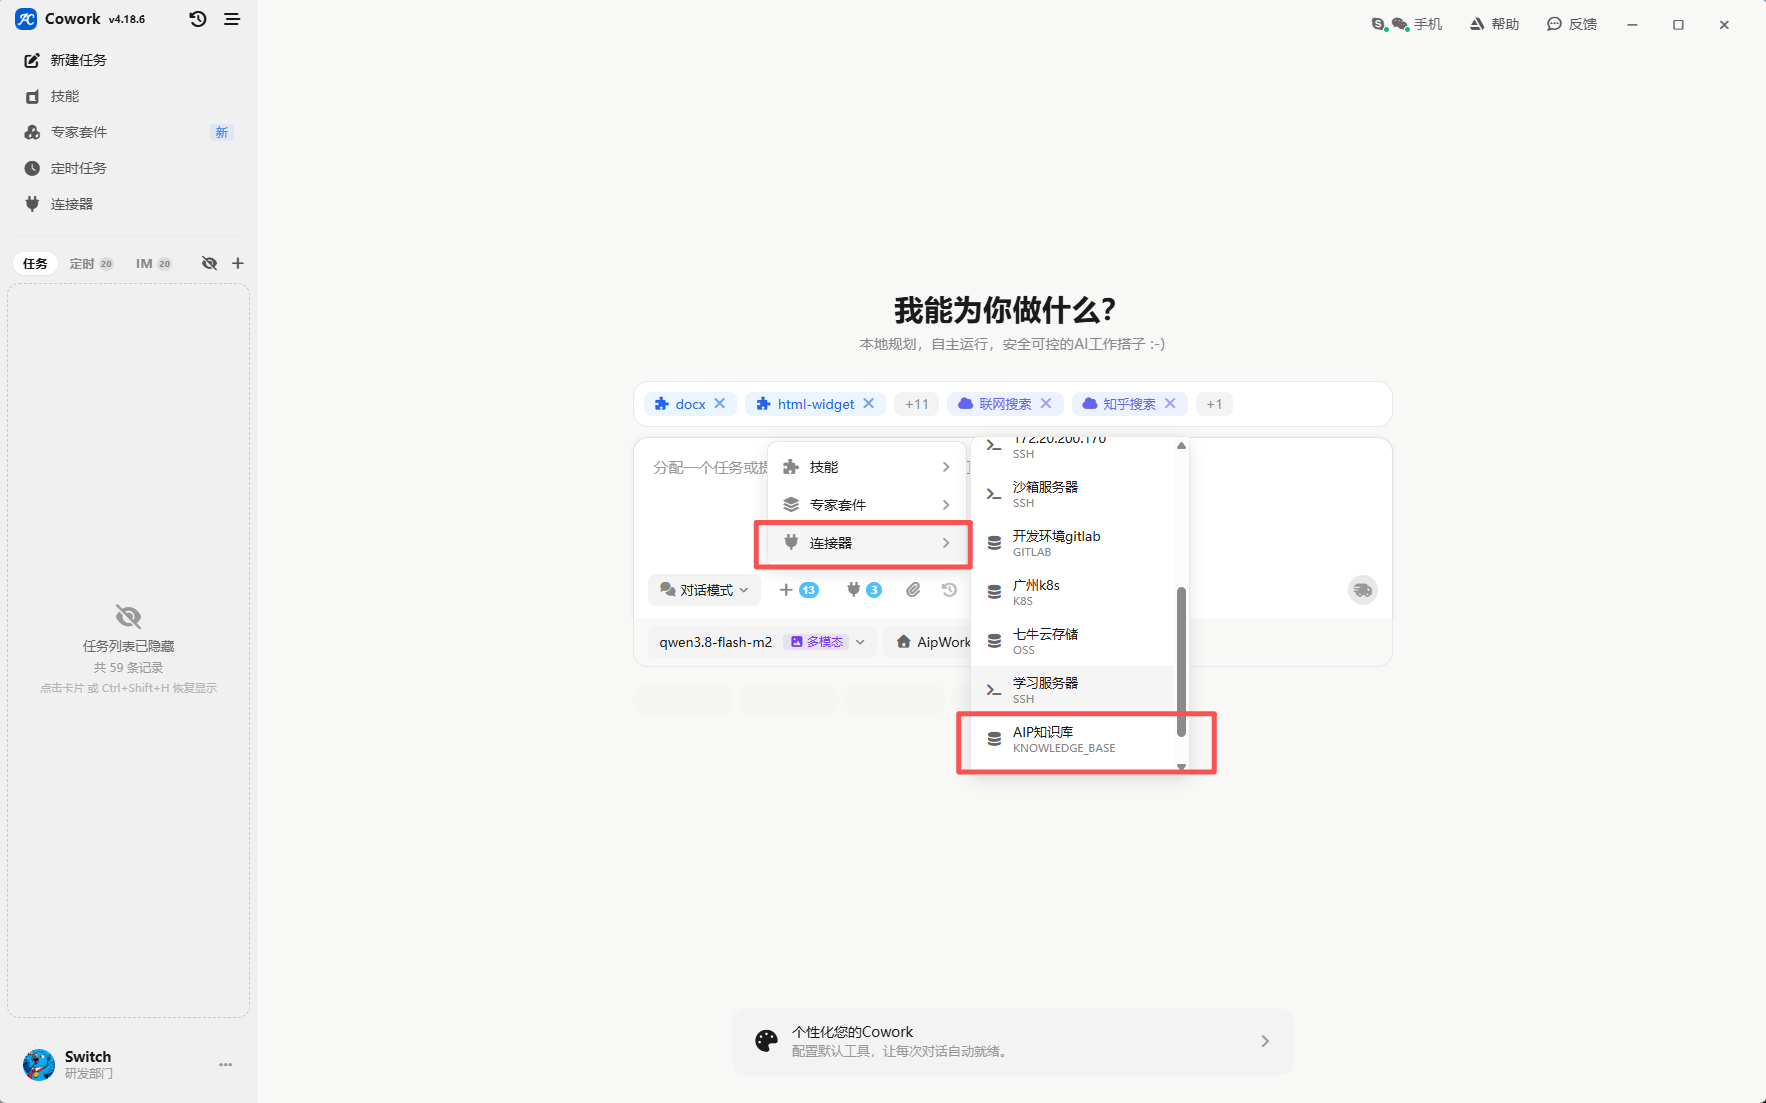Open 反馈 feedback in the title bar
1766x1103 pixels.
pos(1572,24)
